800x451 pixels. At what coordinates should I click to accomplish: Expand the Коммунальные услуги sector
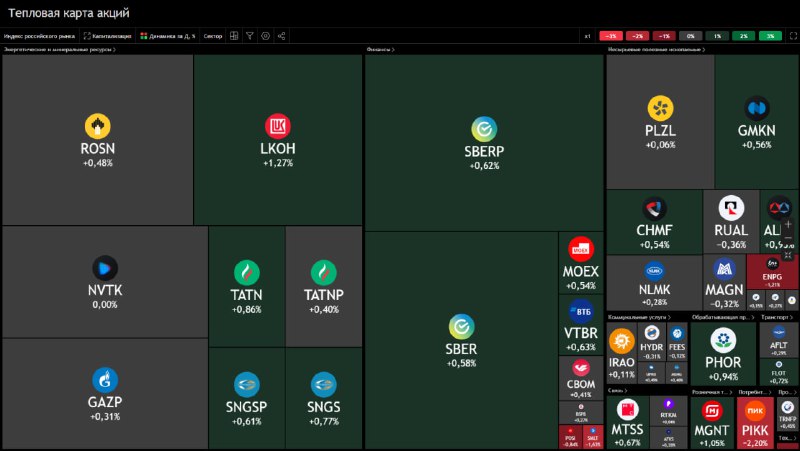coord(639,317)
